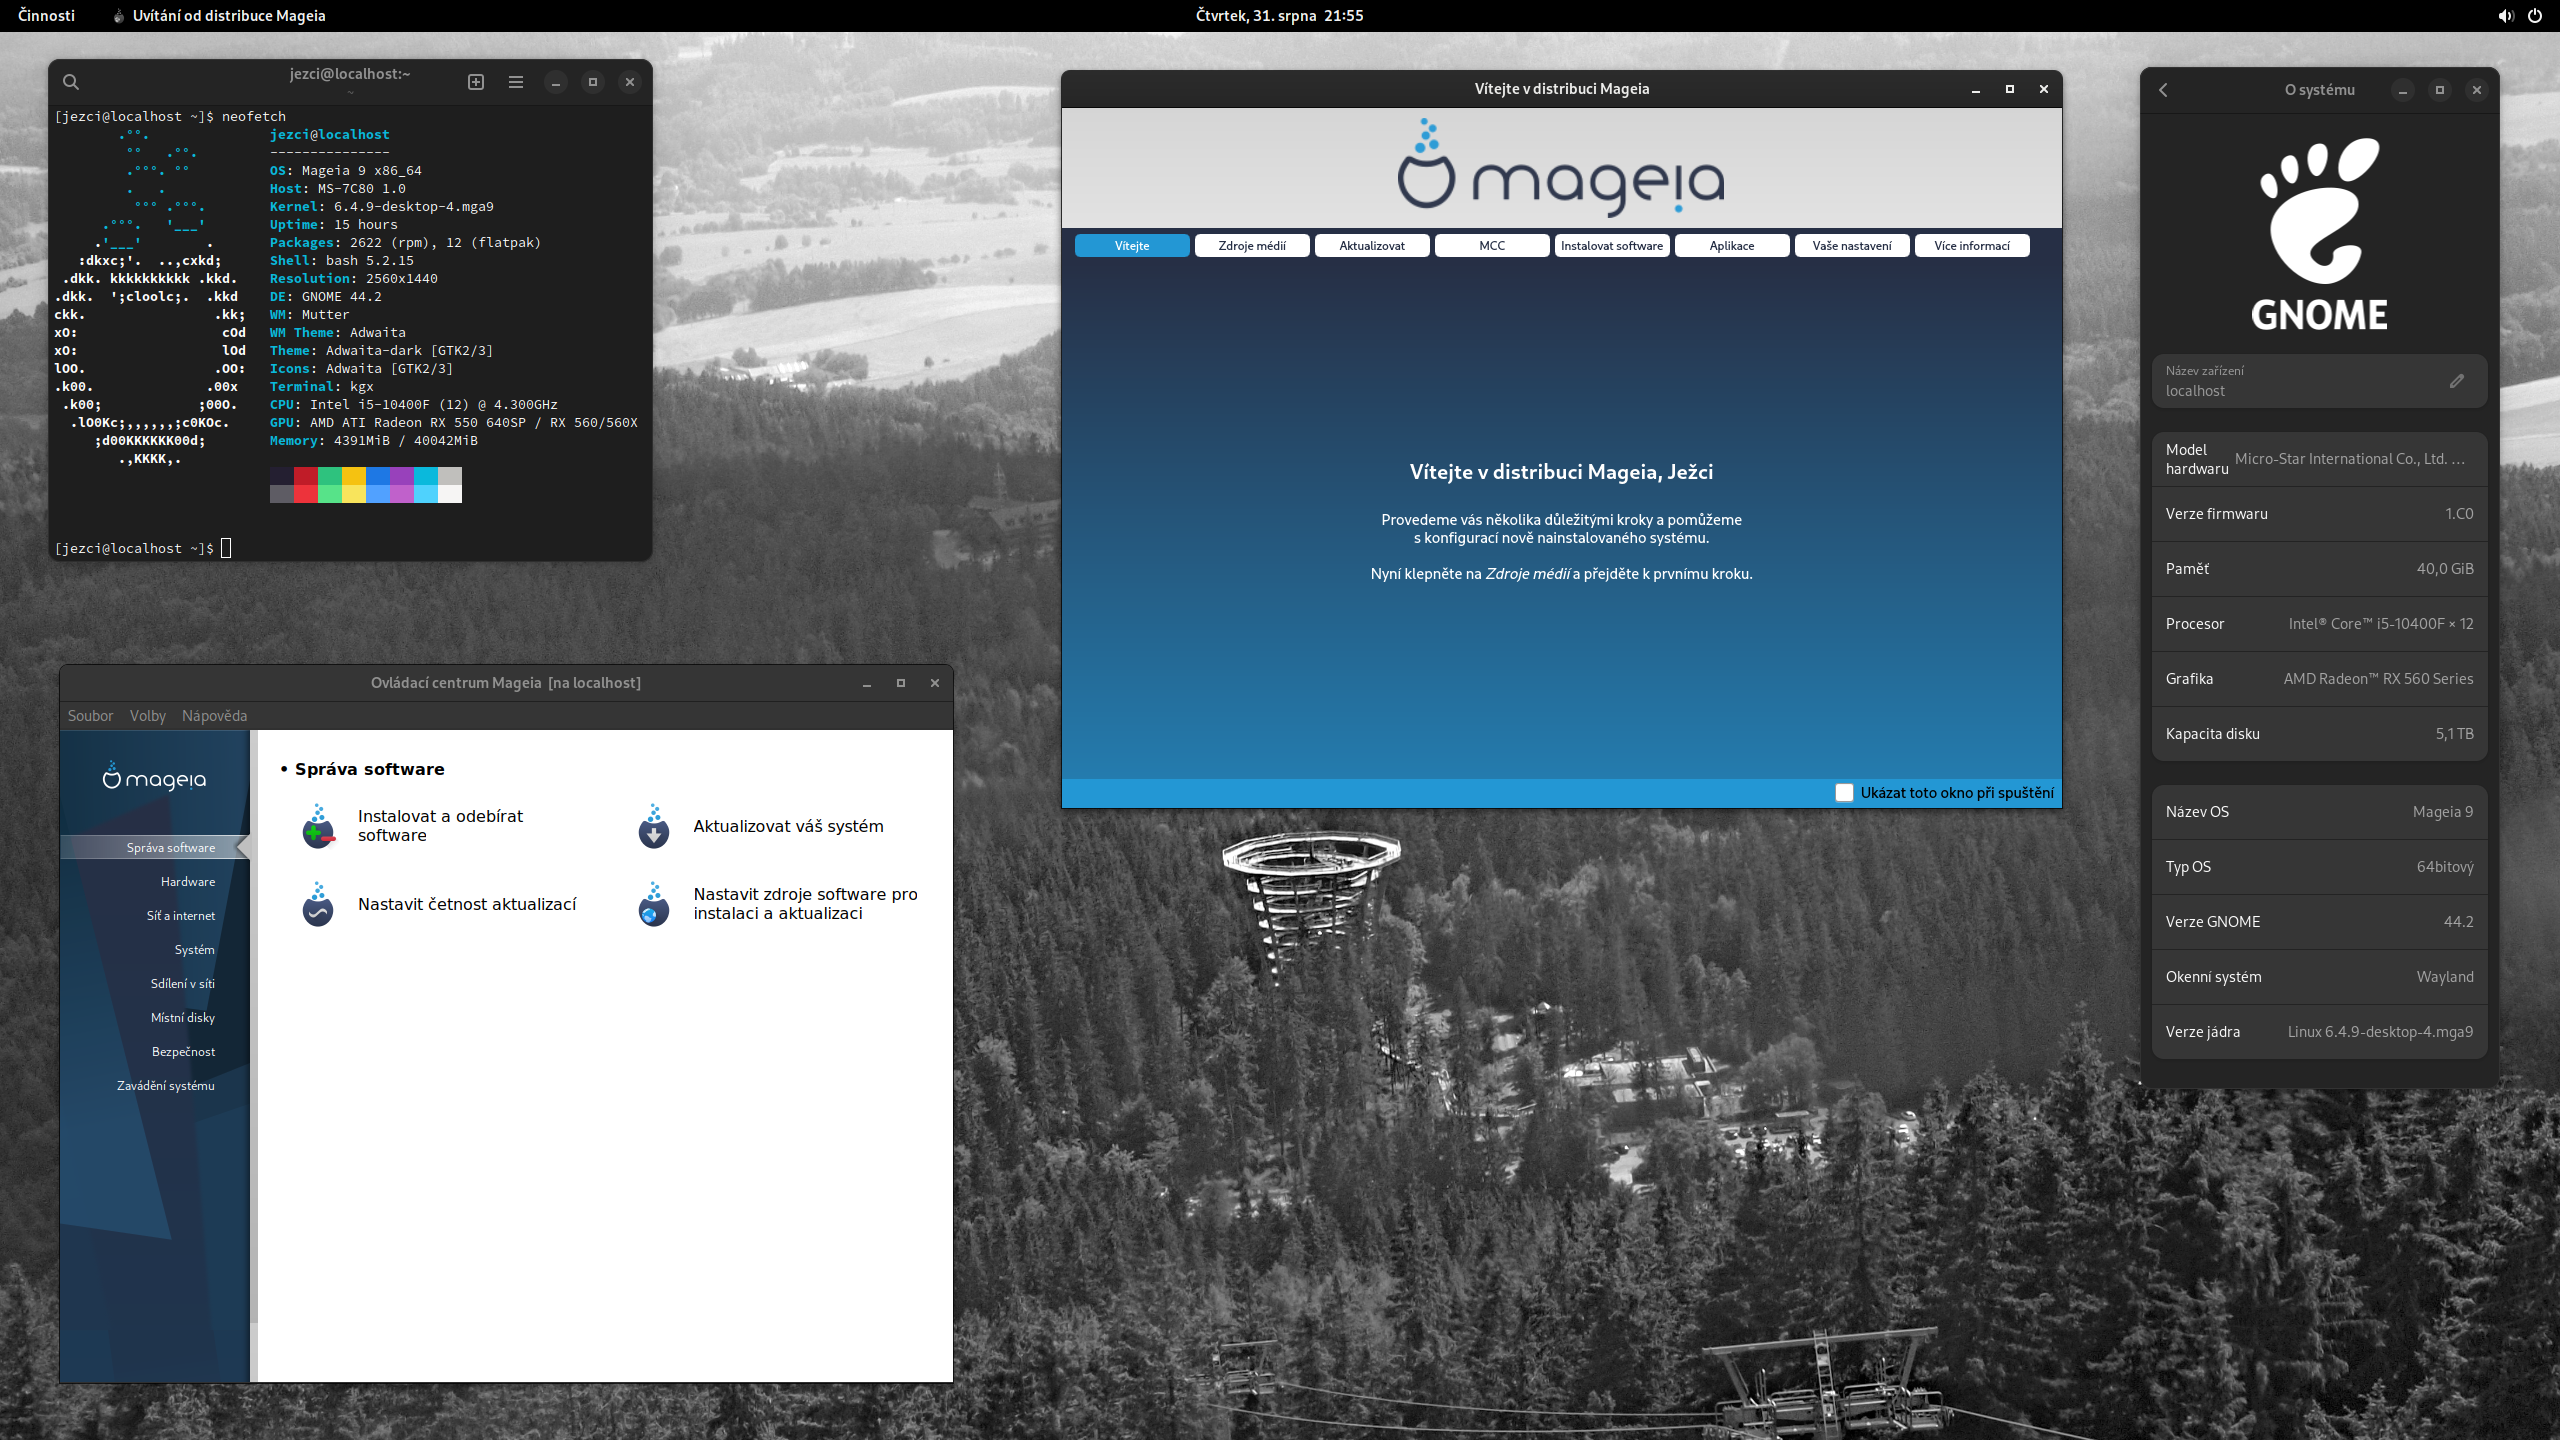Click the power icon in the top bar
Viewport: 2560px width, 1440px height.
click(2536, 15)
